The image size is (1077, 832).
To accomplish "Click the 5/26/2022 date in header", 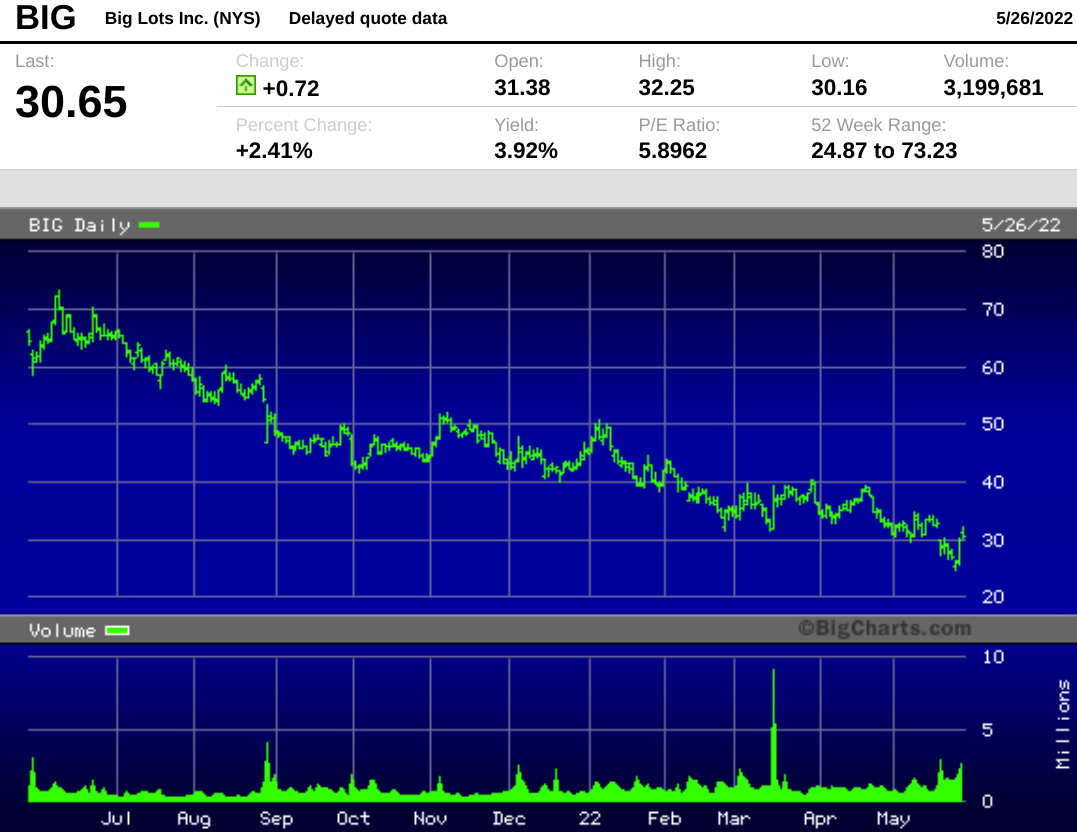I will point(1034,19).
